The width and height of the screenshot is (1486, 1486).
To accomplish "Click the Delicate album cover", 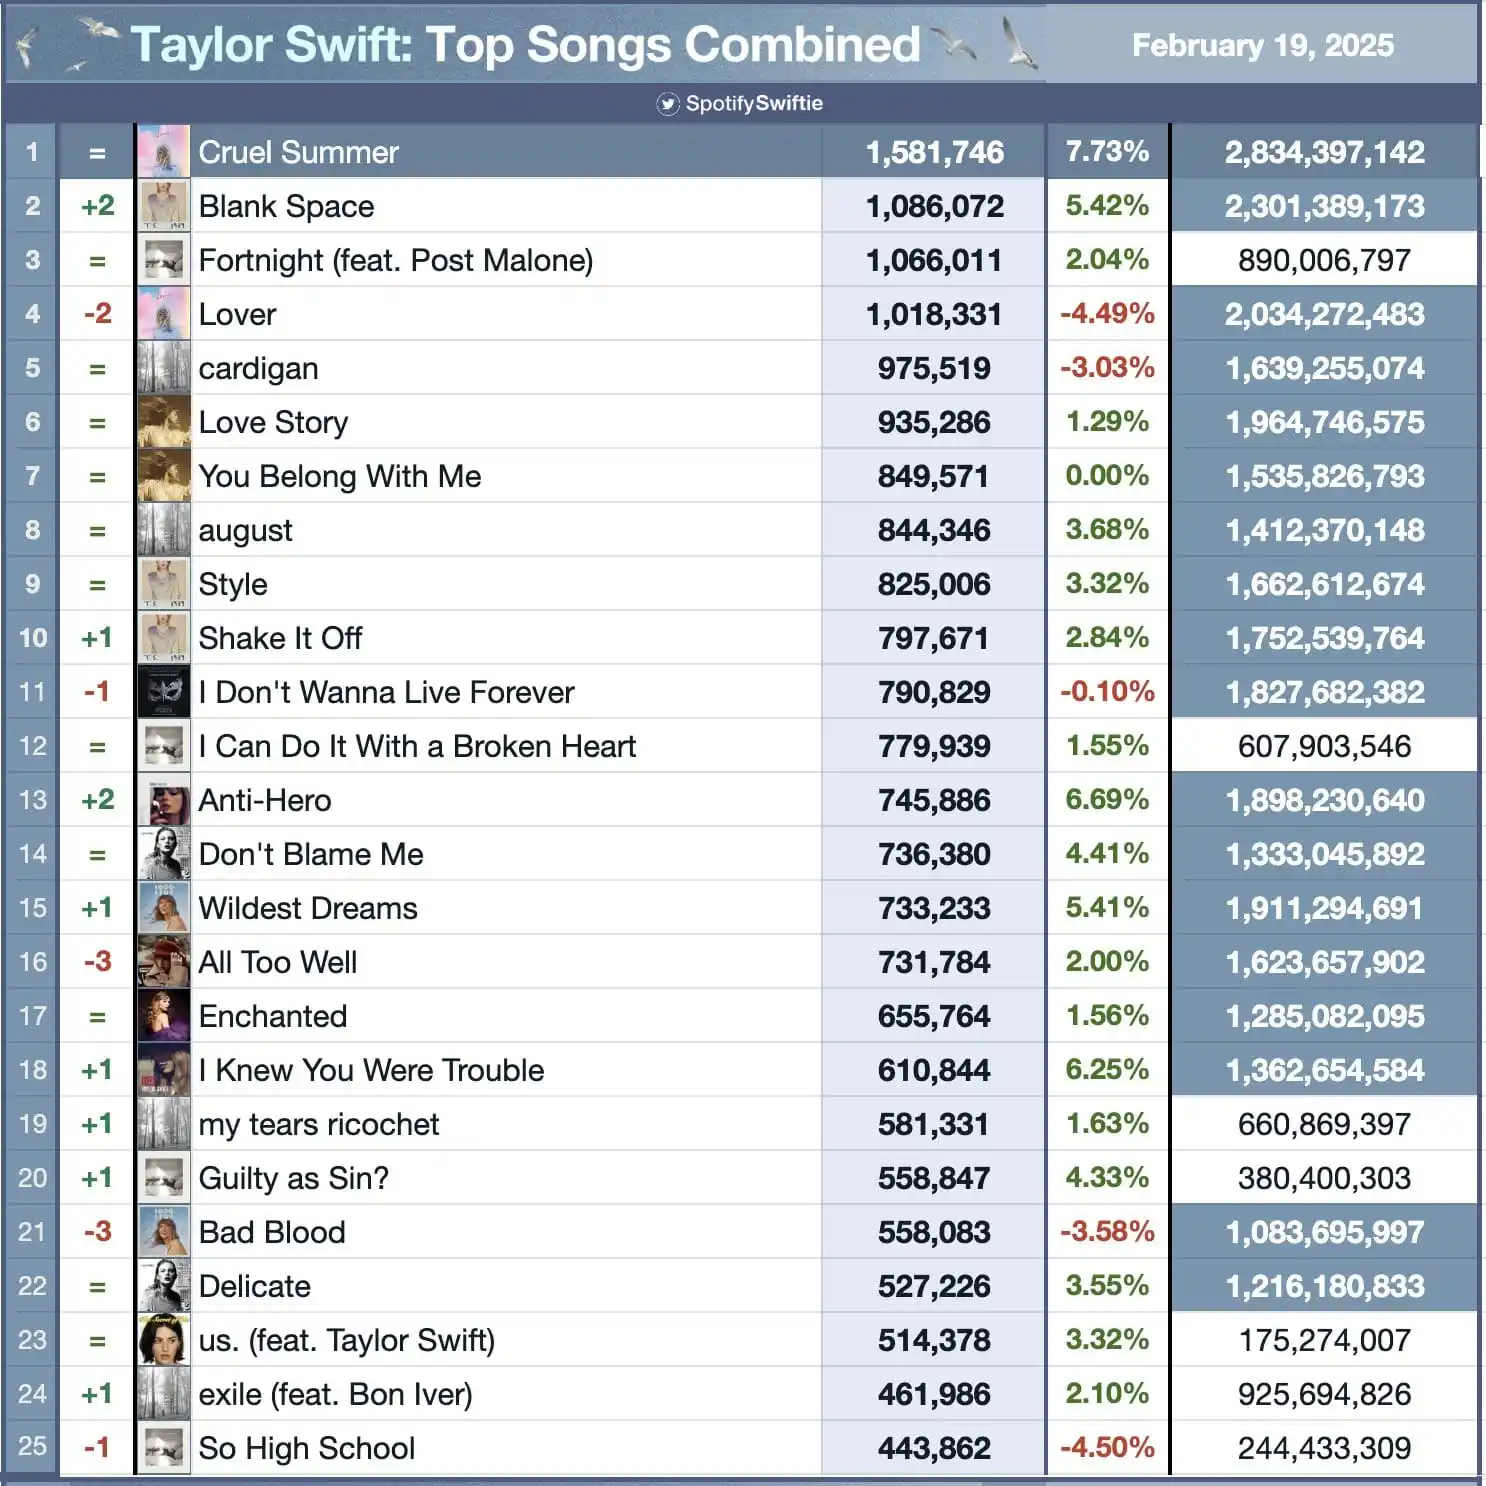I will pos(163,1286).
